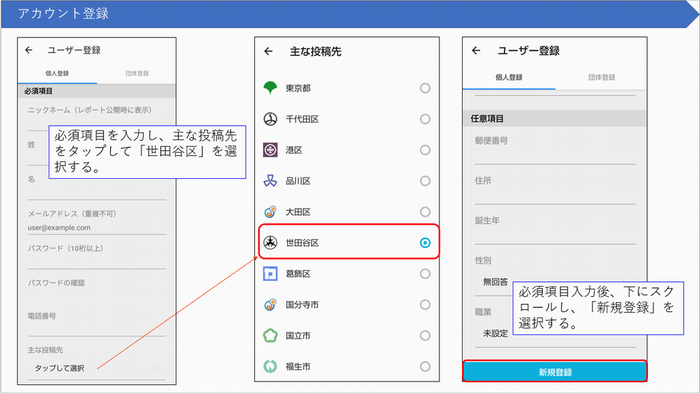Click the 必須項目 section header
Screen dimensions: 700x394
(97, 91)
